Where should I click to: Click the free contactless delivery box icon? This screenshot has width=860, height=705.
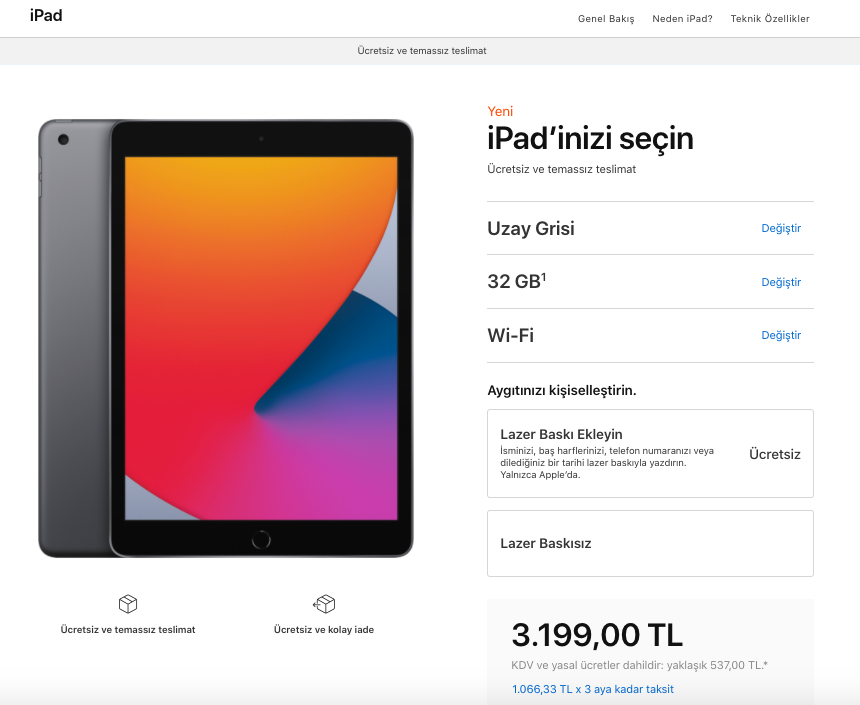(x=128, y=604)
